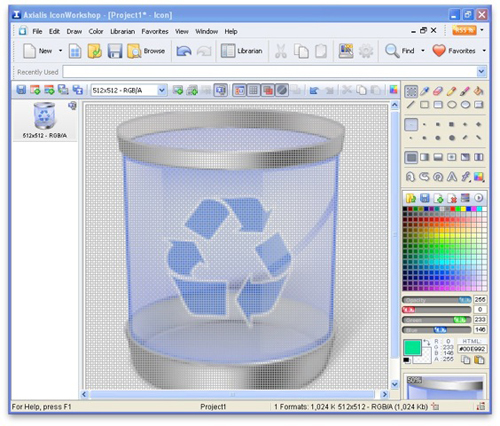Select the rectangular selection tool
Image resolution: width=500 pixels, height=426 pixels.
coord(411,91)
